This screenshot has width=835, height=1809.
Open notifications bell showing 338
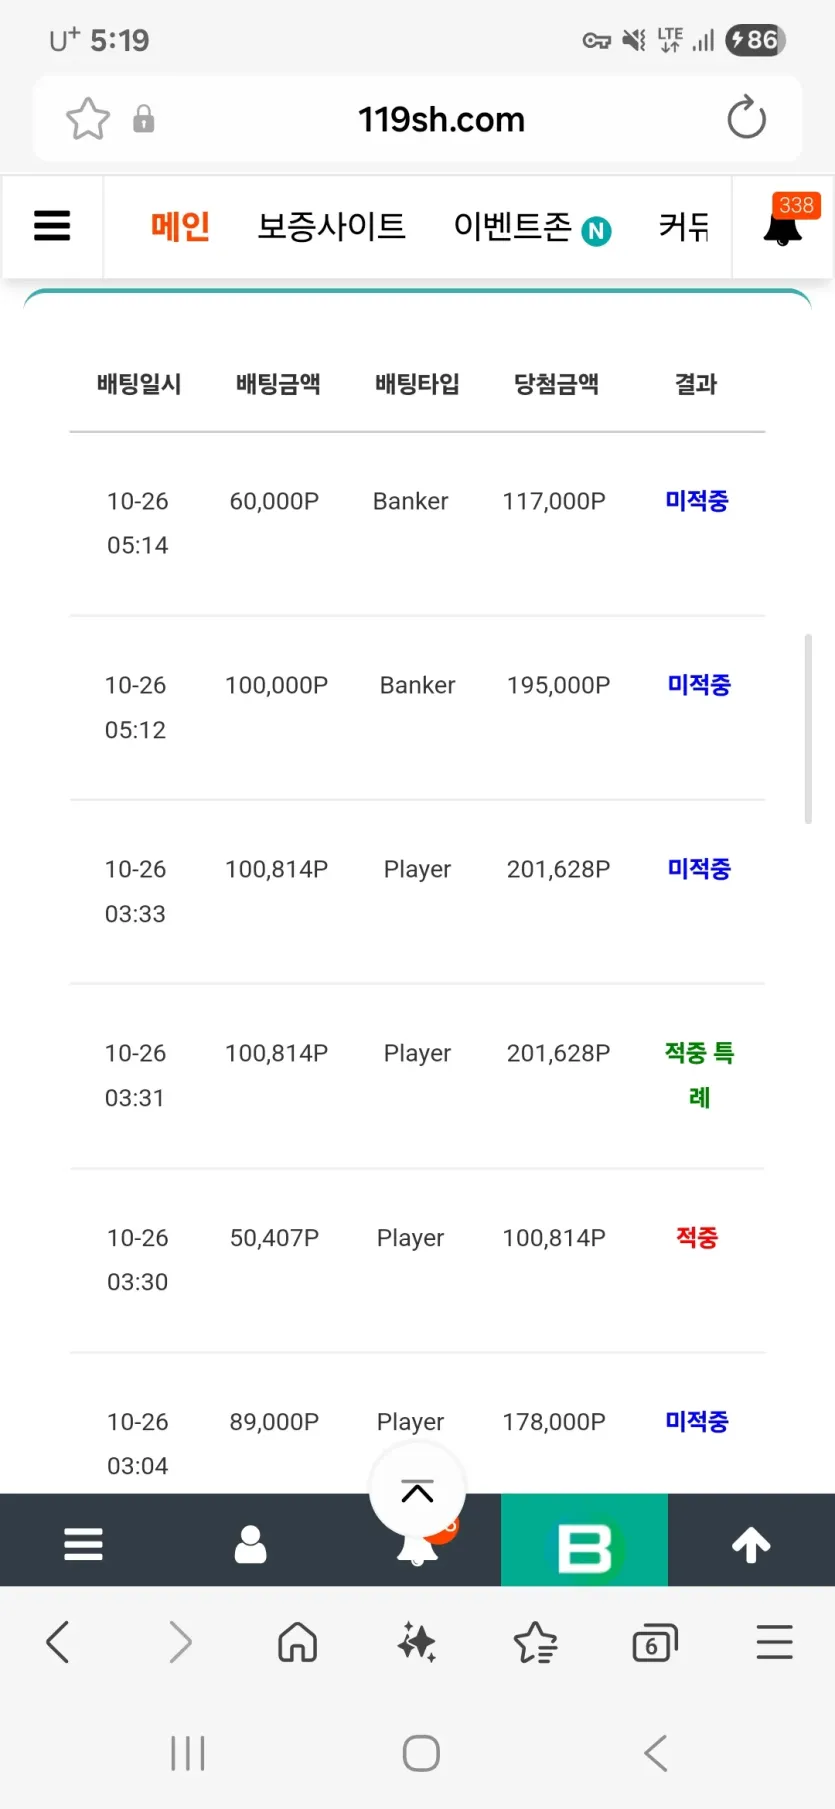coord(783,227)
